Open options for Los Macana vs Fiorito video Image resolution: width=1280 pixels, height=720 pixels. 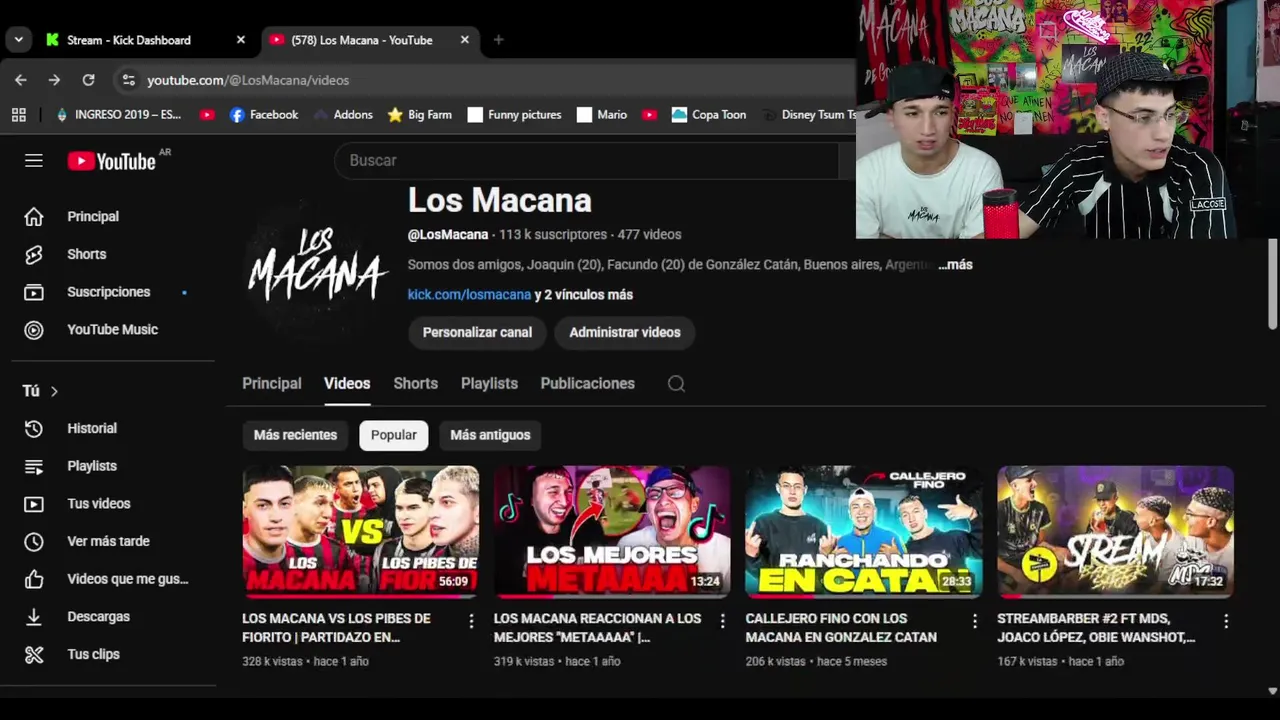point(471,621)
